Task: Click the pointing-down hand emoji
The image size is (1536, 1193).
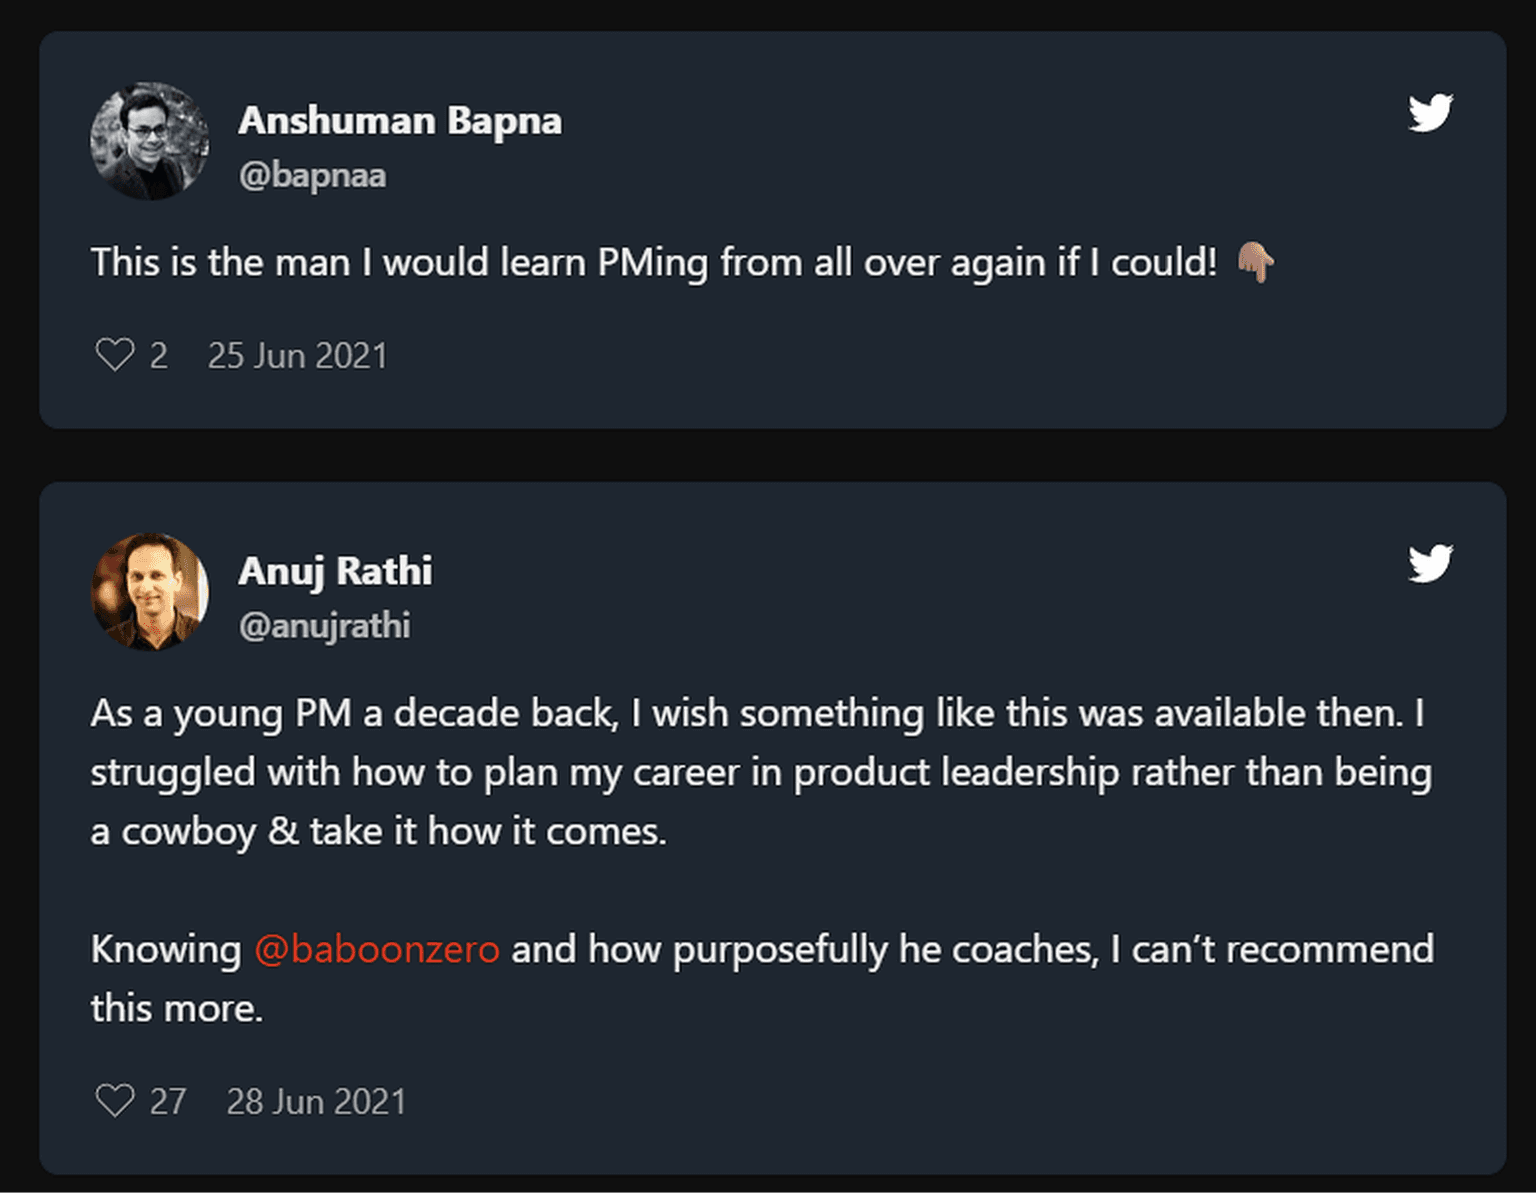Action: 1256,263
